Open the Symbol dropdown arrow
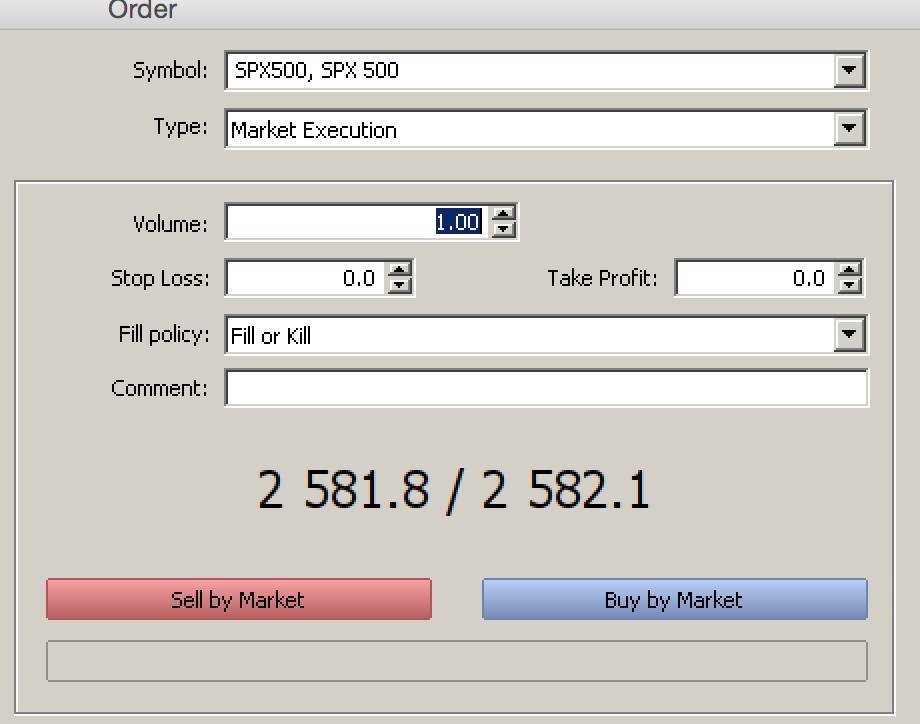The width and height of the screenshot is (920, 724). [x=849, y=70]
